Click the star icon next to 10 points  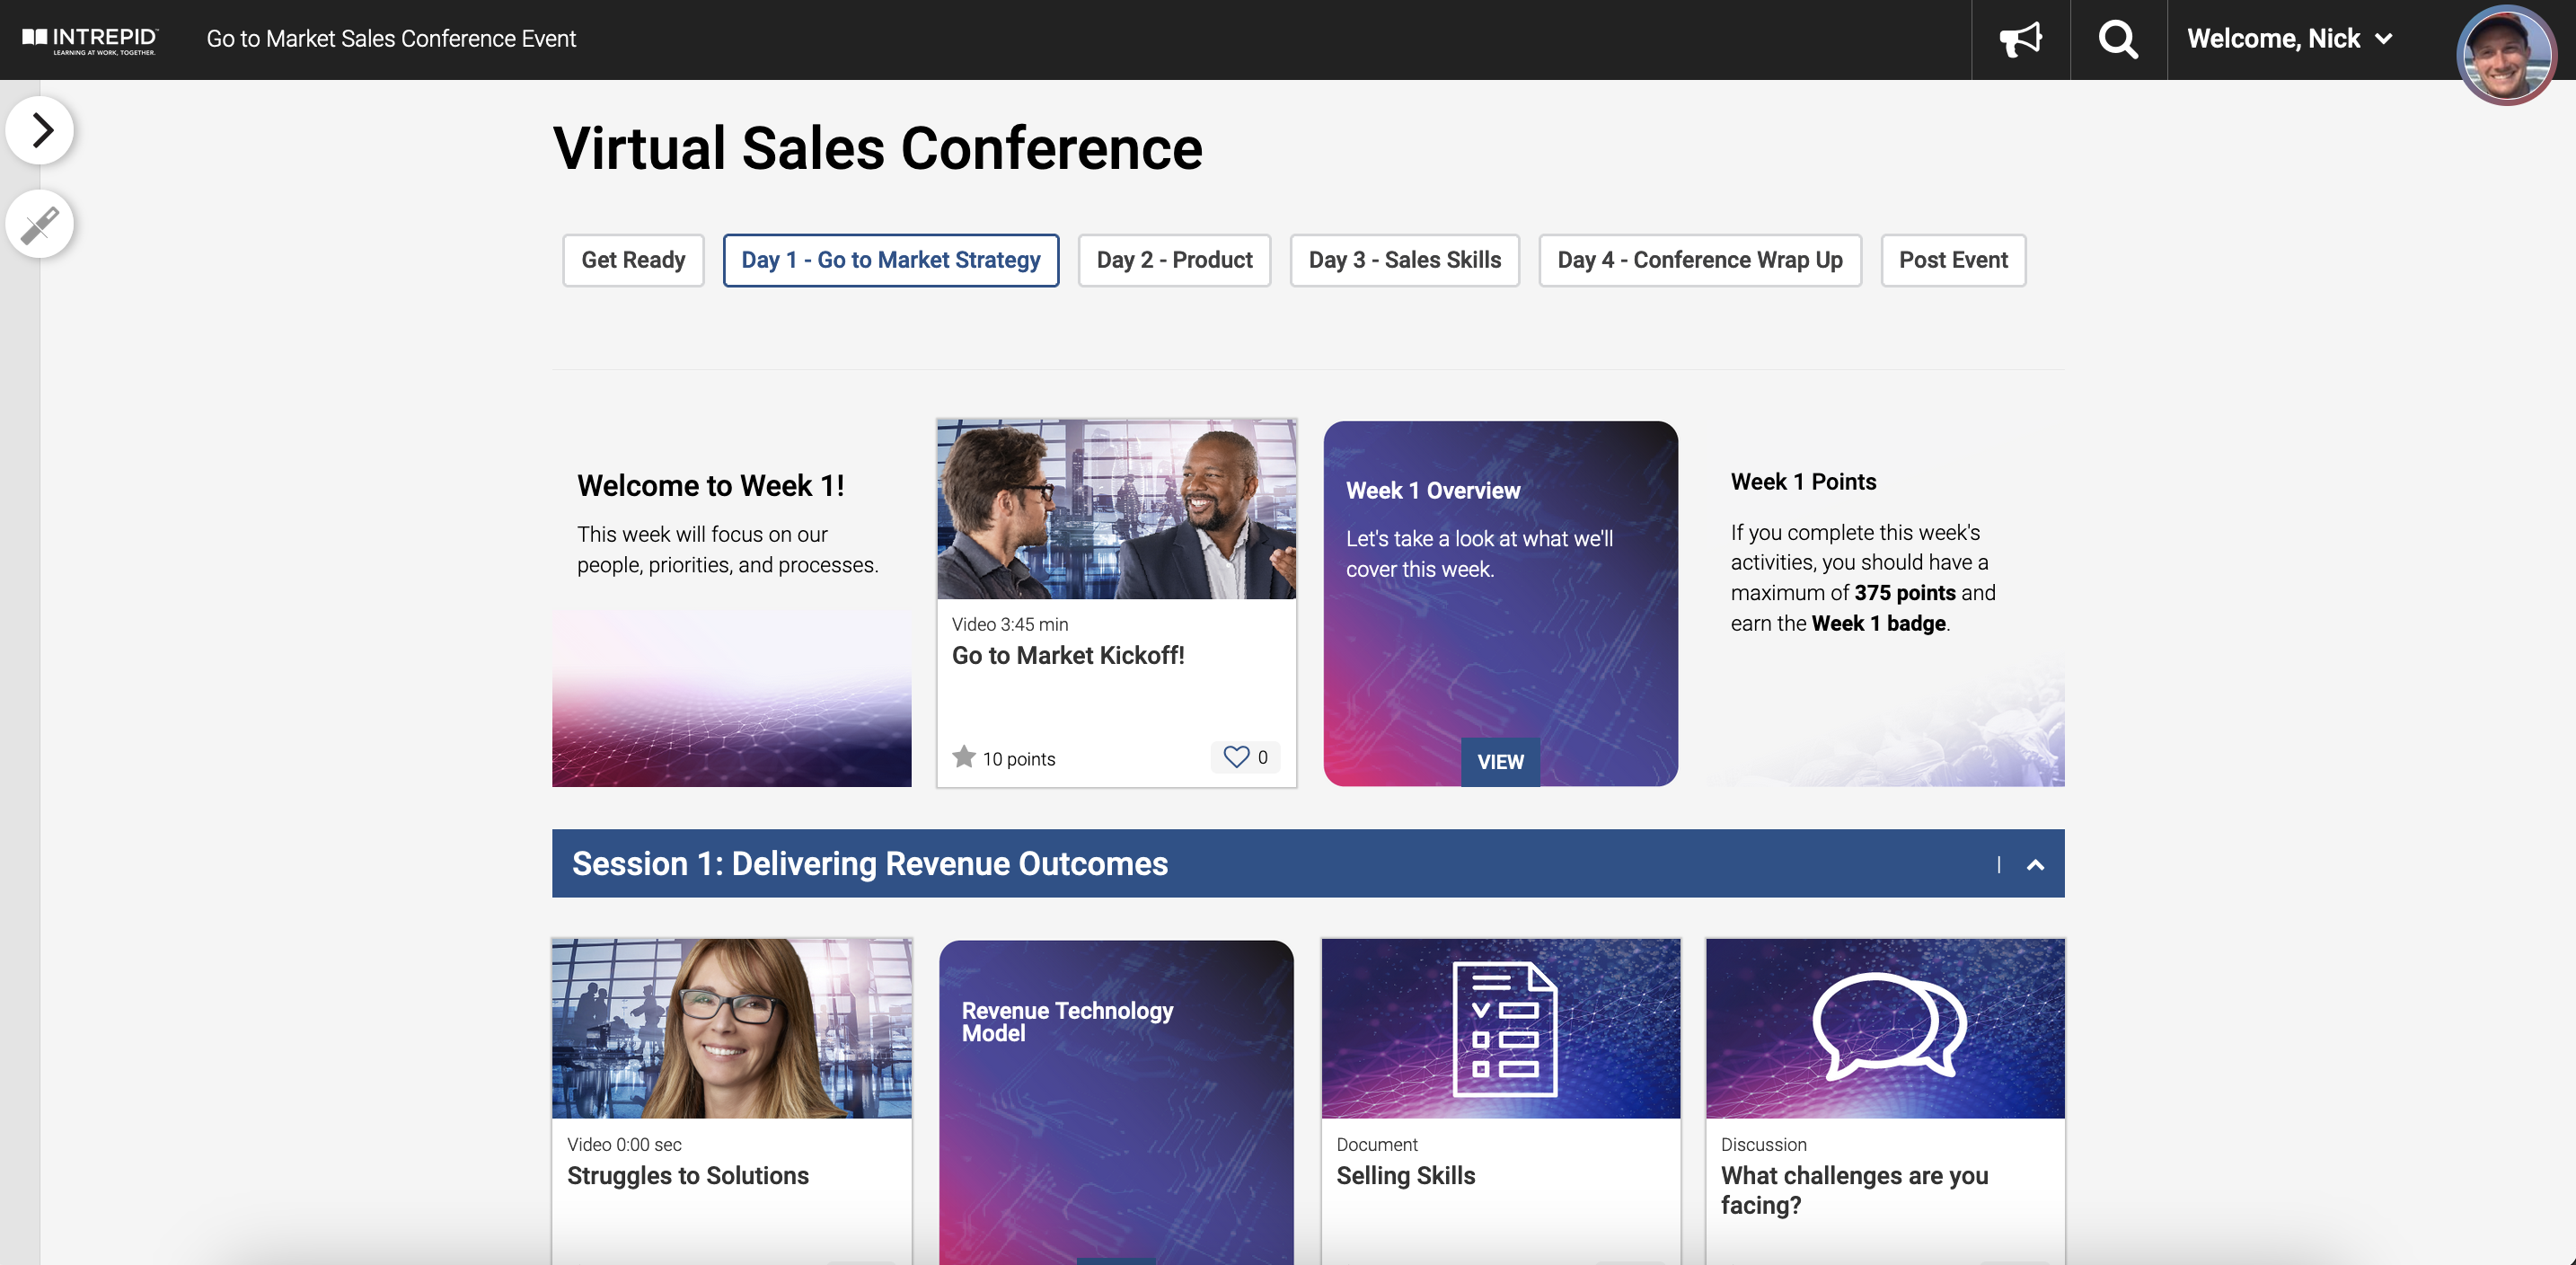click(x=963, y=757)
